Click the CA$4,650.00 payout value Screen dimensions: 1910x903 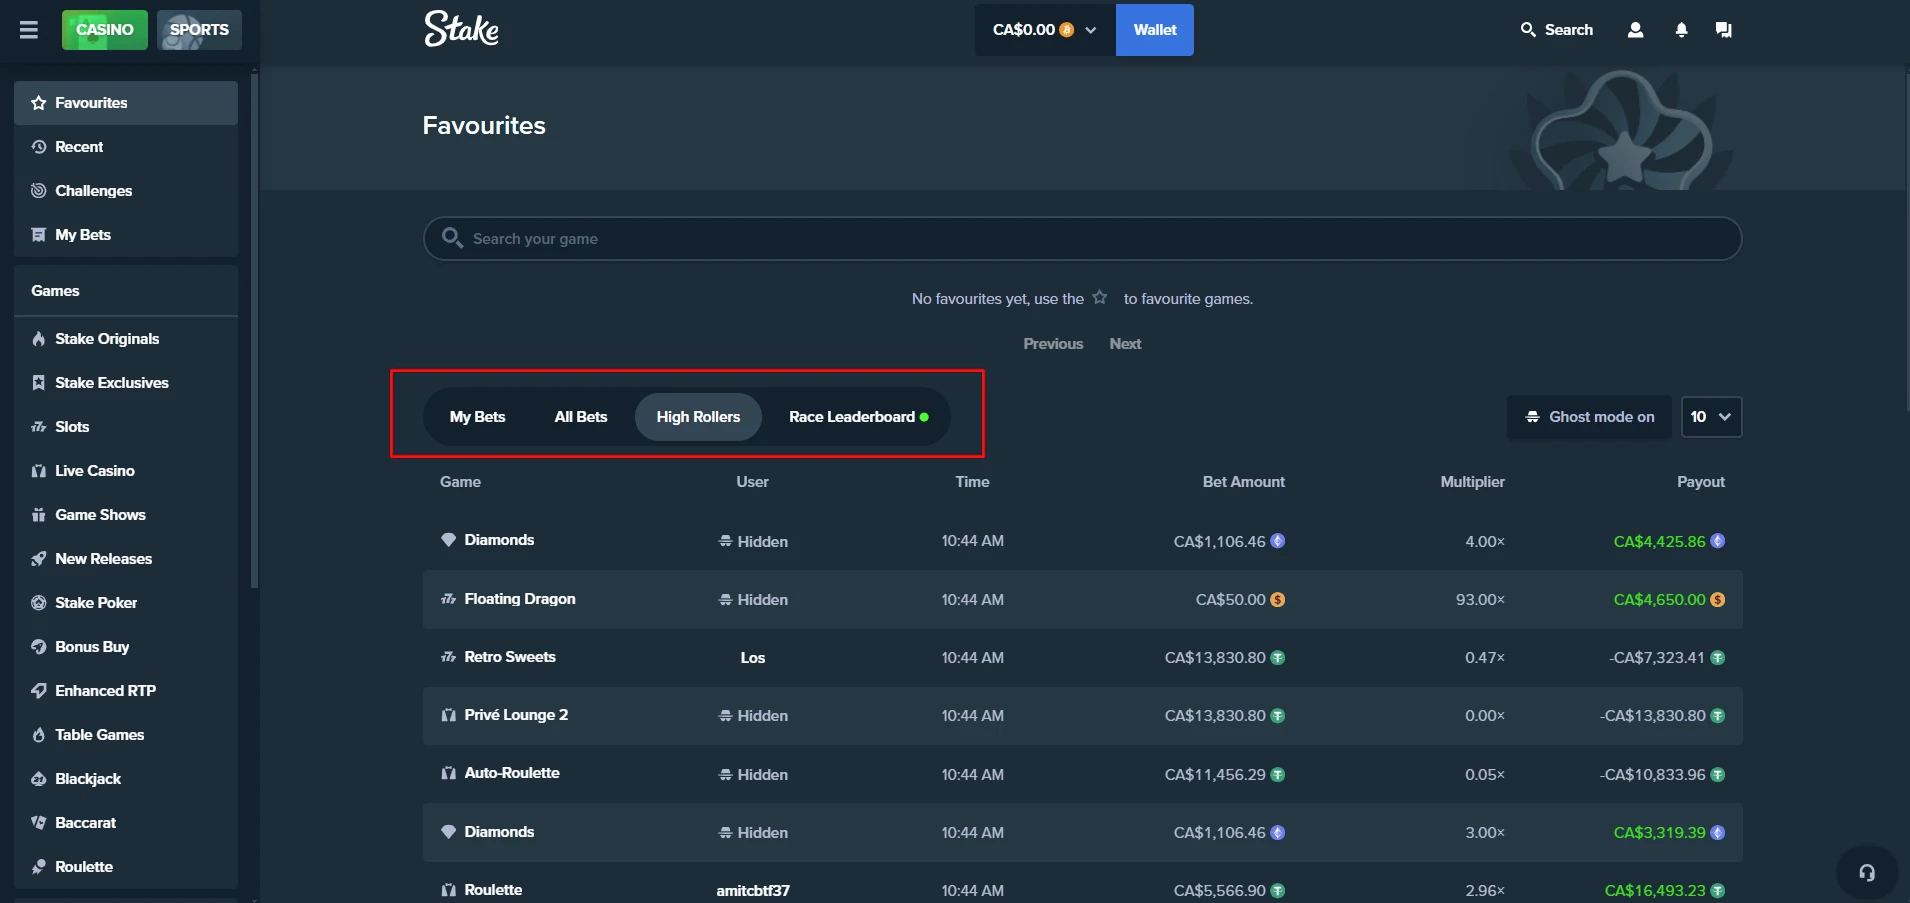coord(1659,600)
